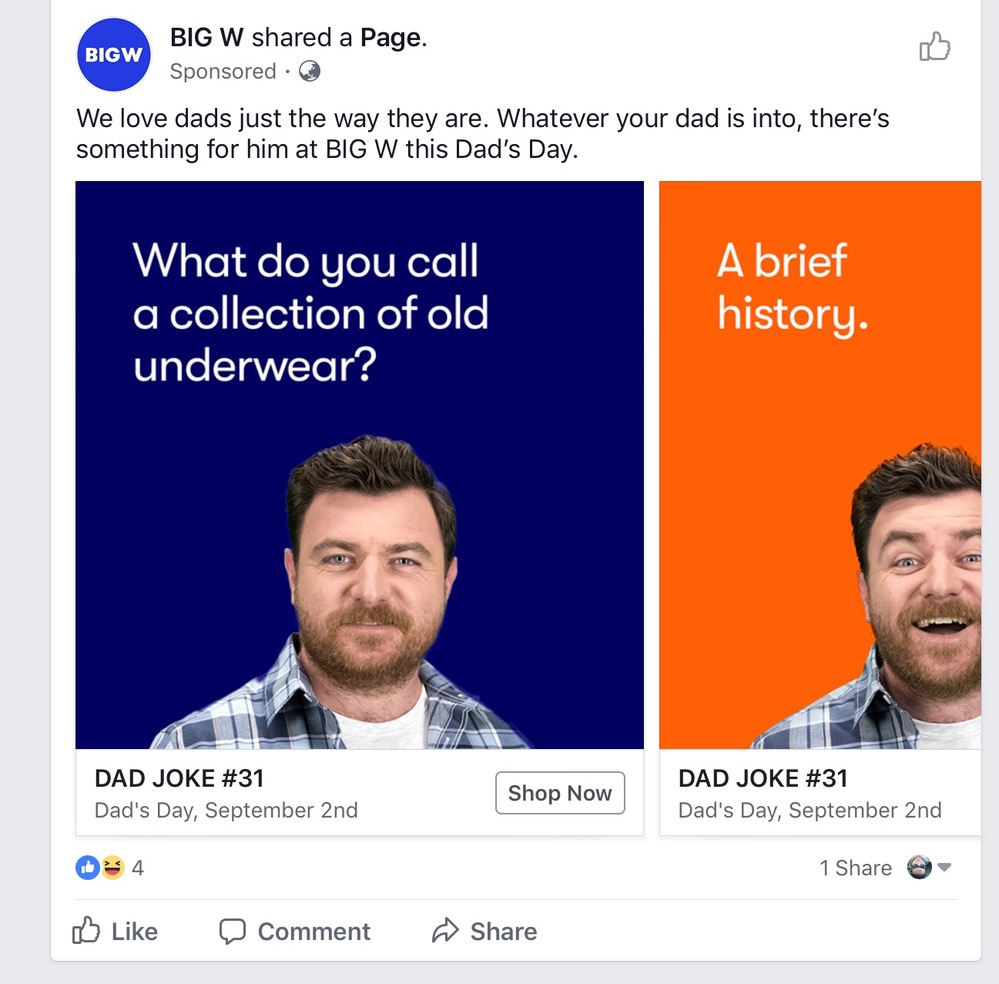
Task: Click the bold Page link in header
Action: click(390, 38)
